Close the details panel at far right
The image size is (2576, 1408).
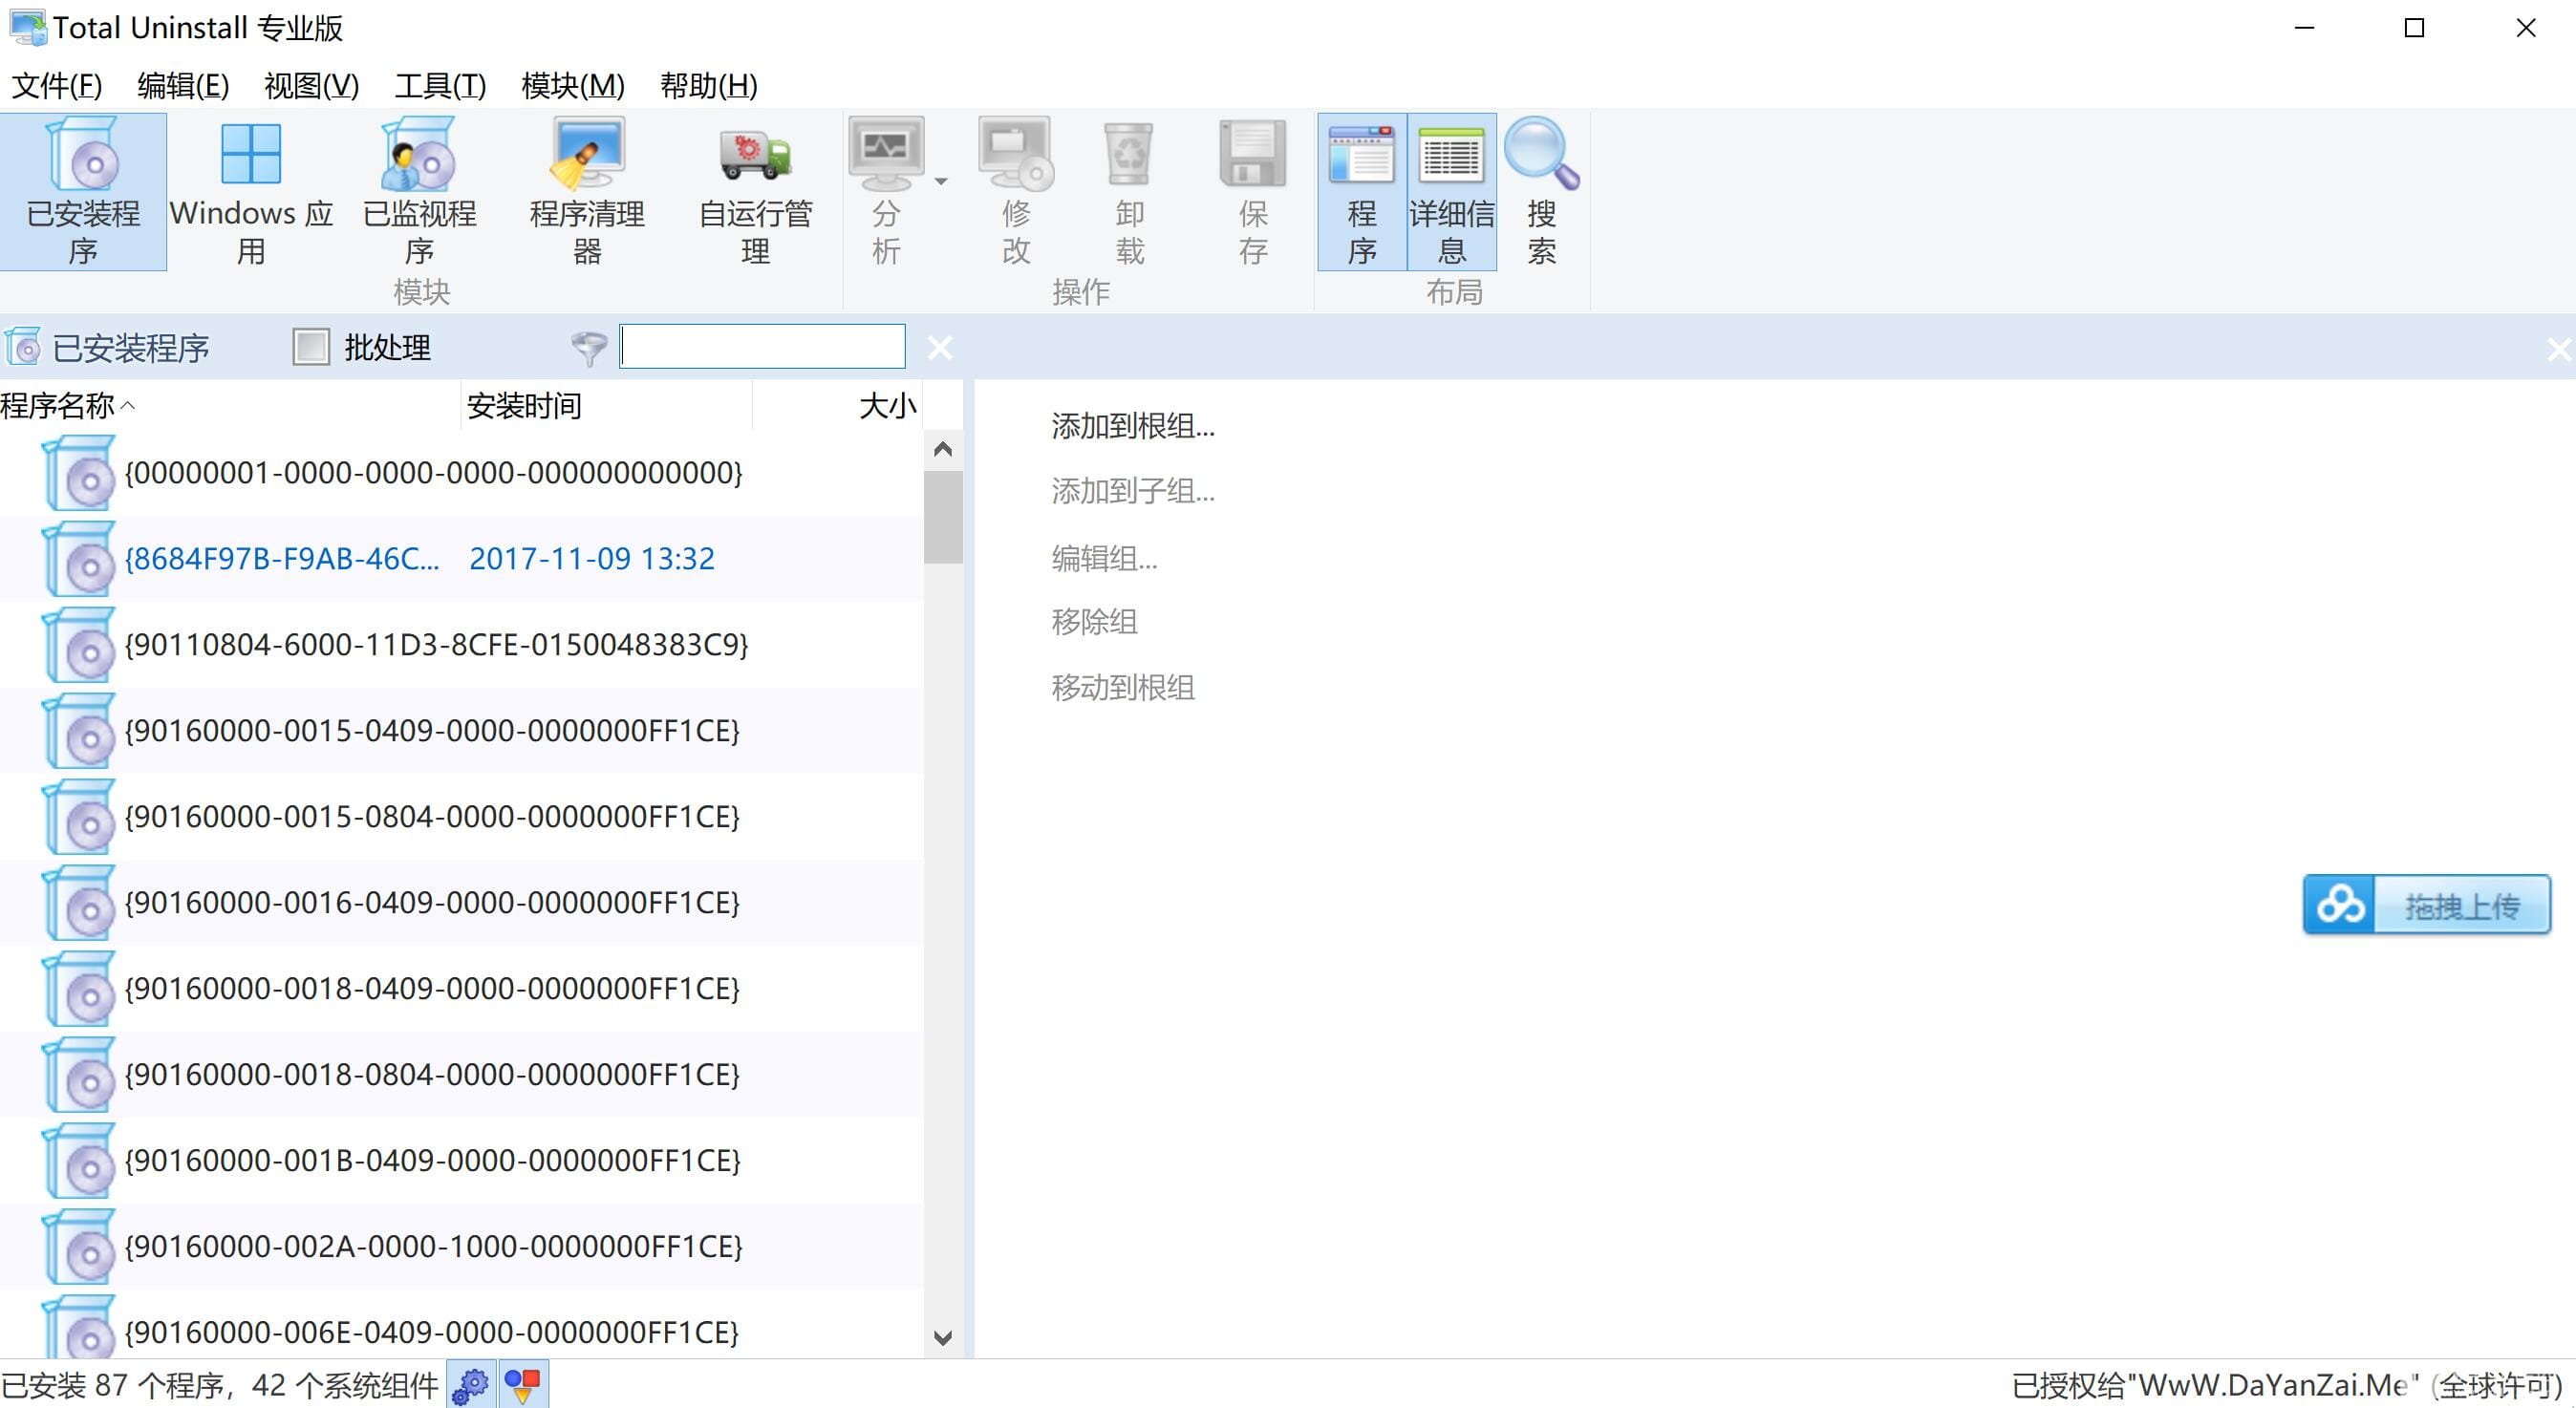tap(2558, 349)
